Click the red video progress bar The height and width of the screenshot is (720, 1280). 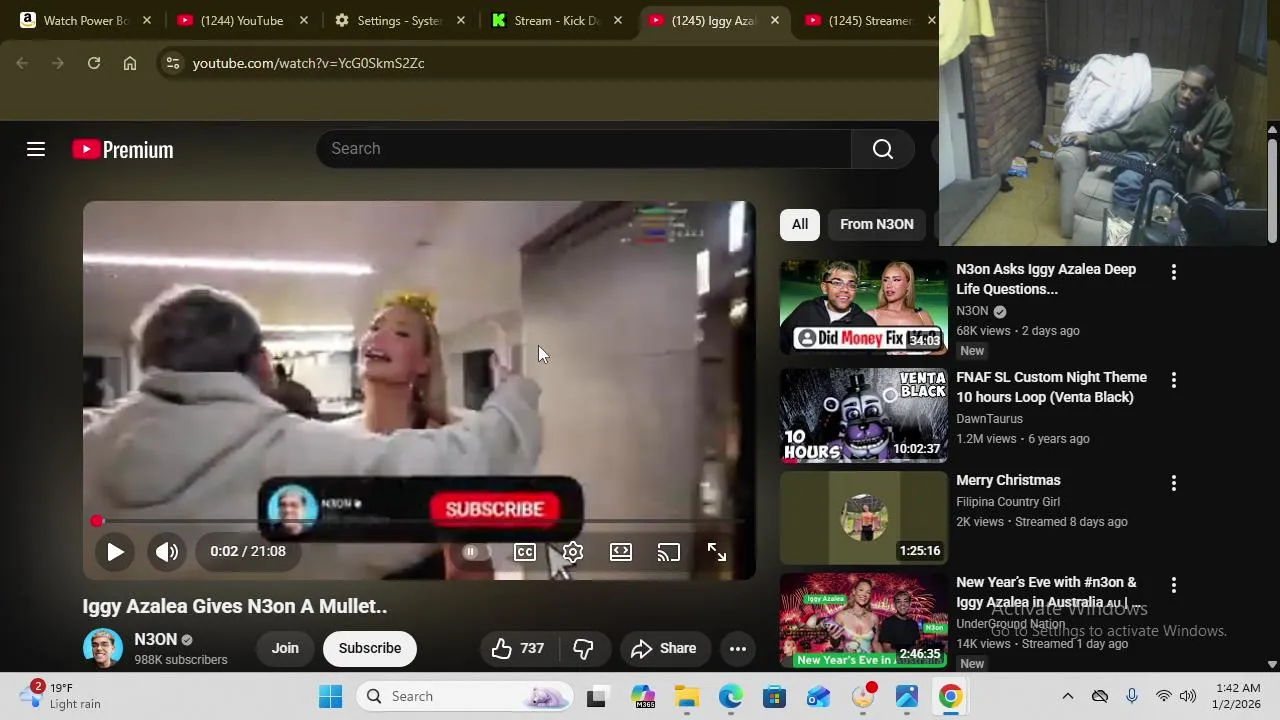click(x=419, y=521)
